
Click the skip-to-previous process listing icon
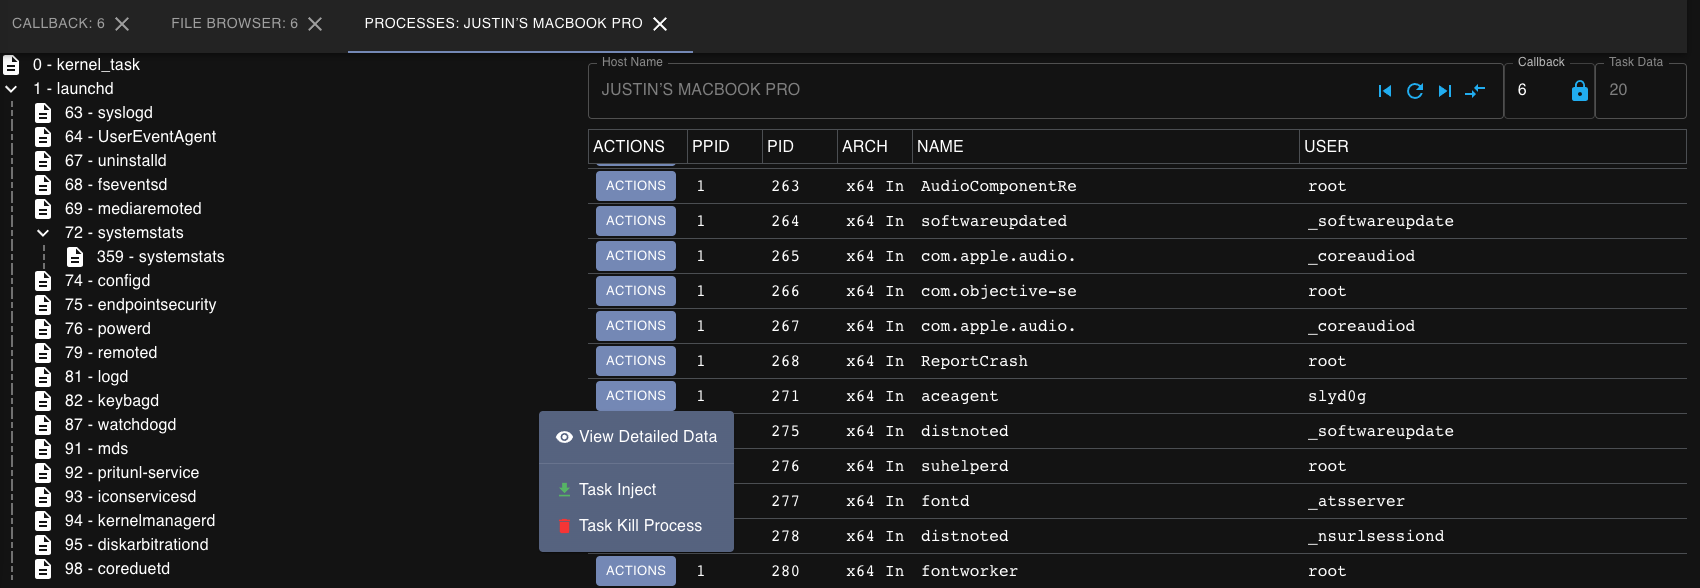click(x=1385, y=91)
